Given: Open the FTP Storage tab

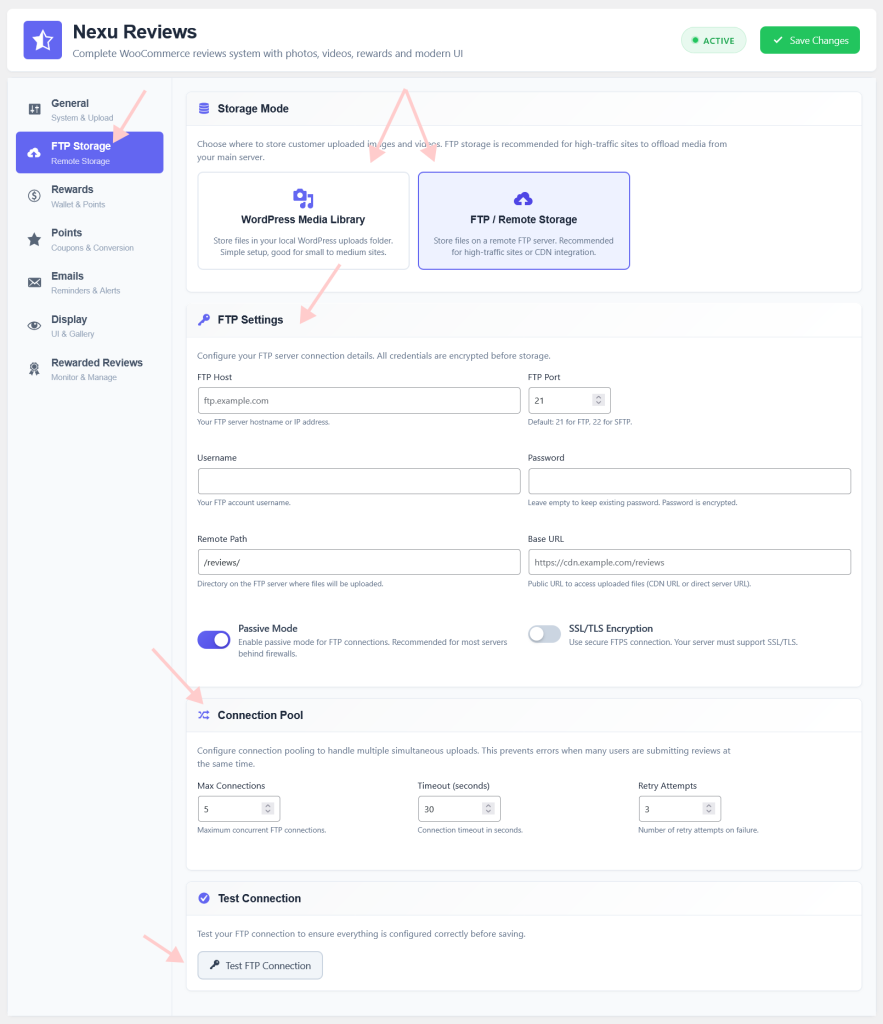Looking at the screenshot, I should coord(89,153).
